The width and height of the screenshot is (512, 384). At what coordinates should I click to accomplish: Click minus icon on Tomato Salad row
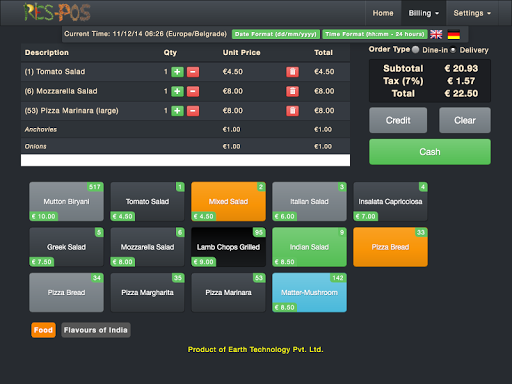click(193, 72)
